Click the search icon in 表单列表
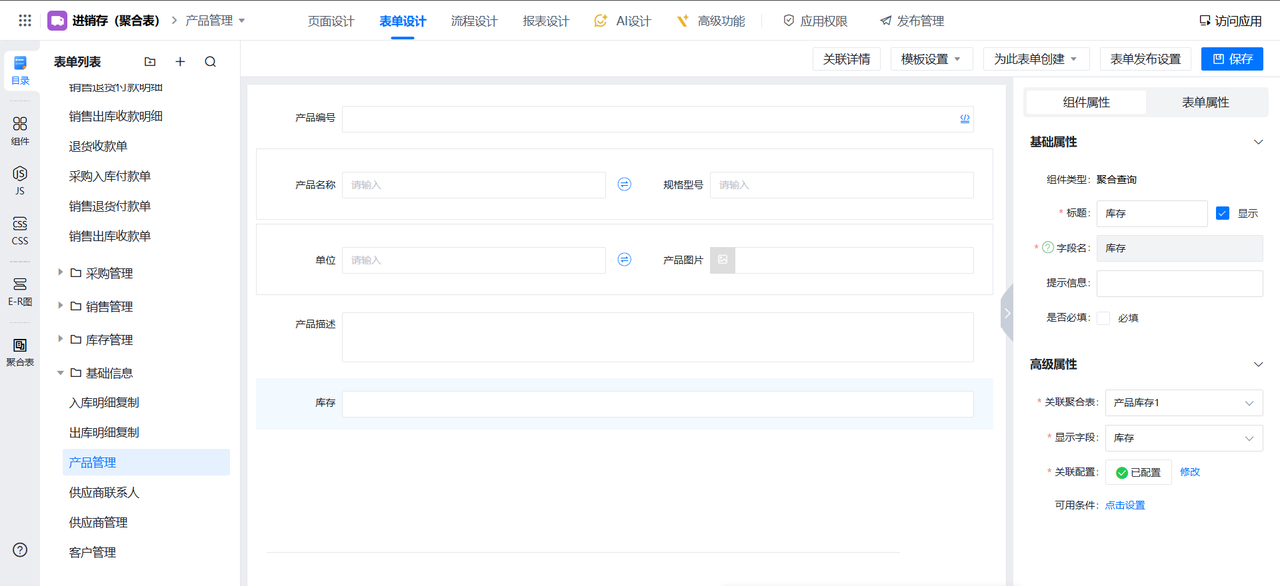Image resolution: width=1280 pixels, height=586 pixels. click(x=210, y=62)
